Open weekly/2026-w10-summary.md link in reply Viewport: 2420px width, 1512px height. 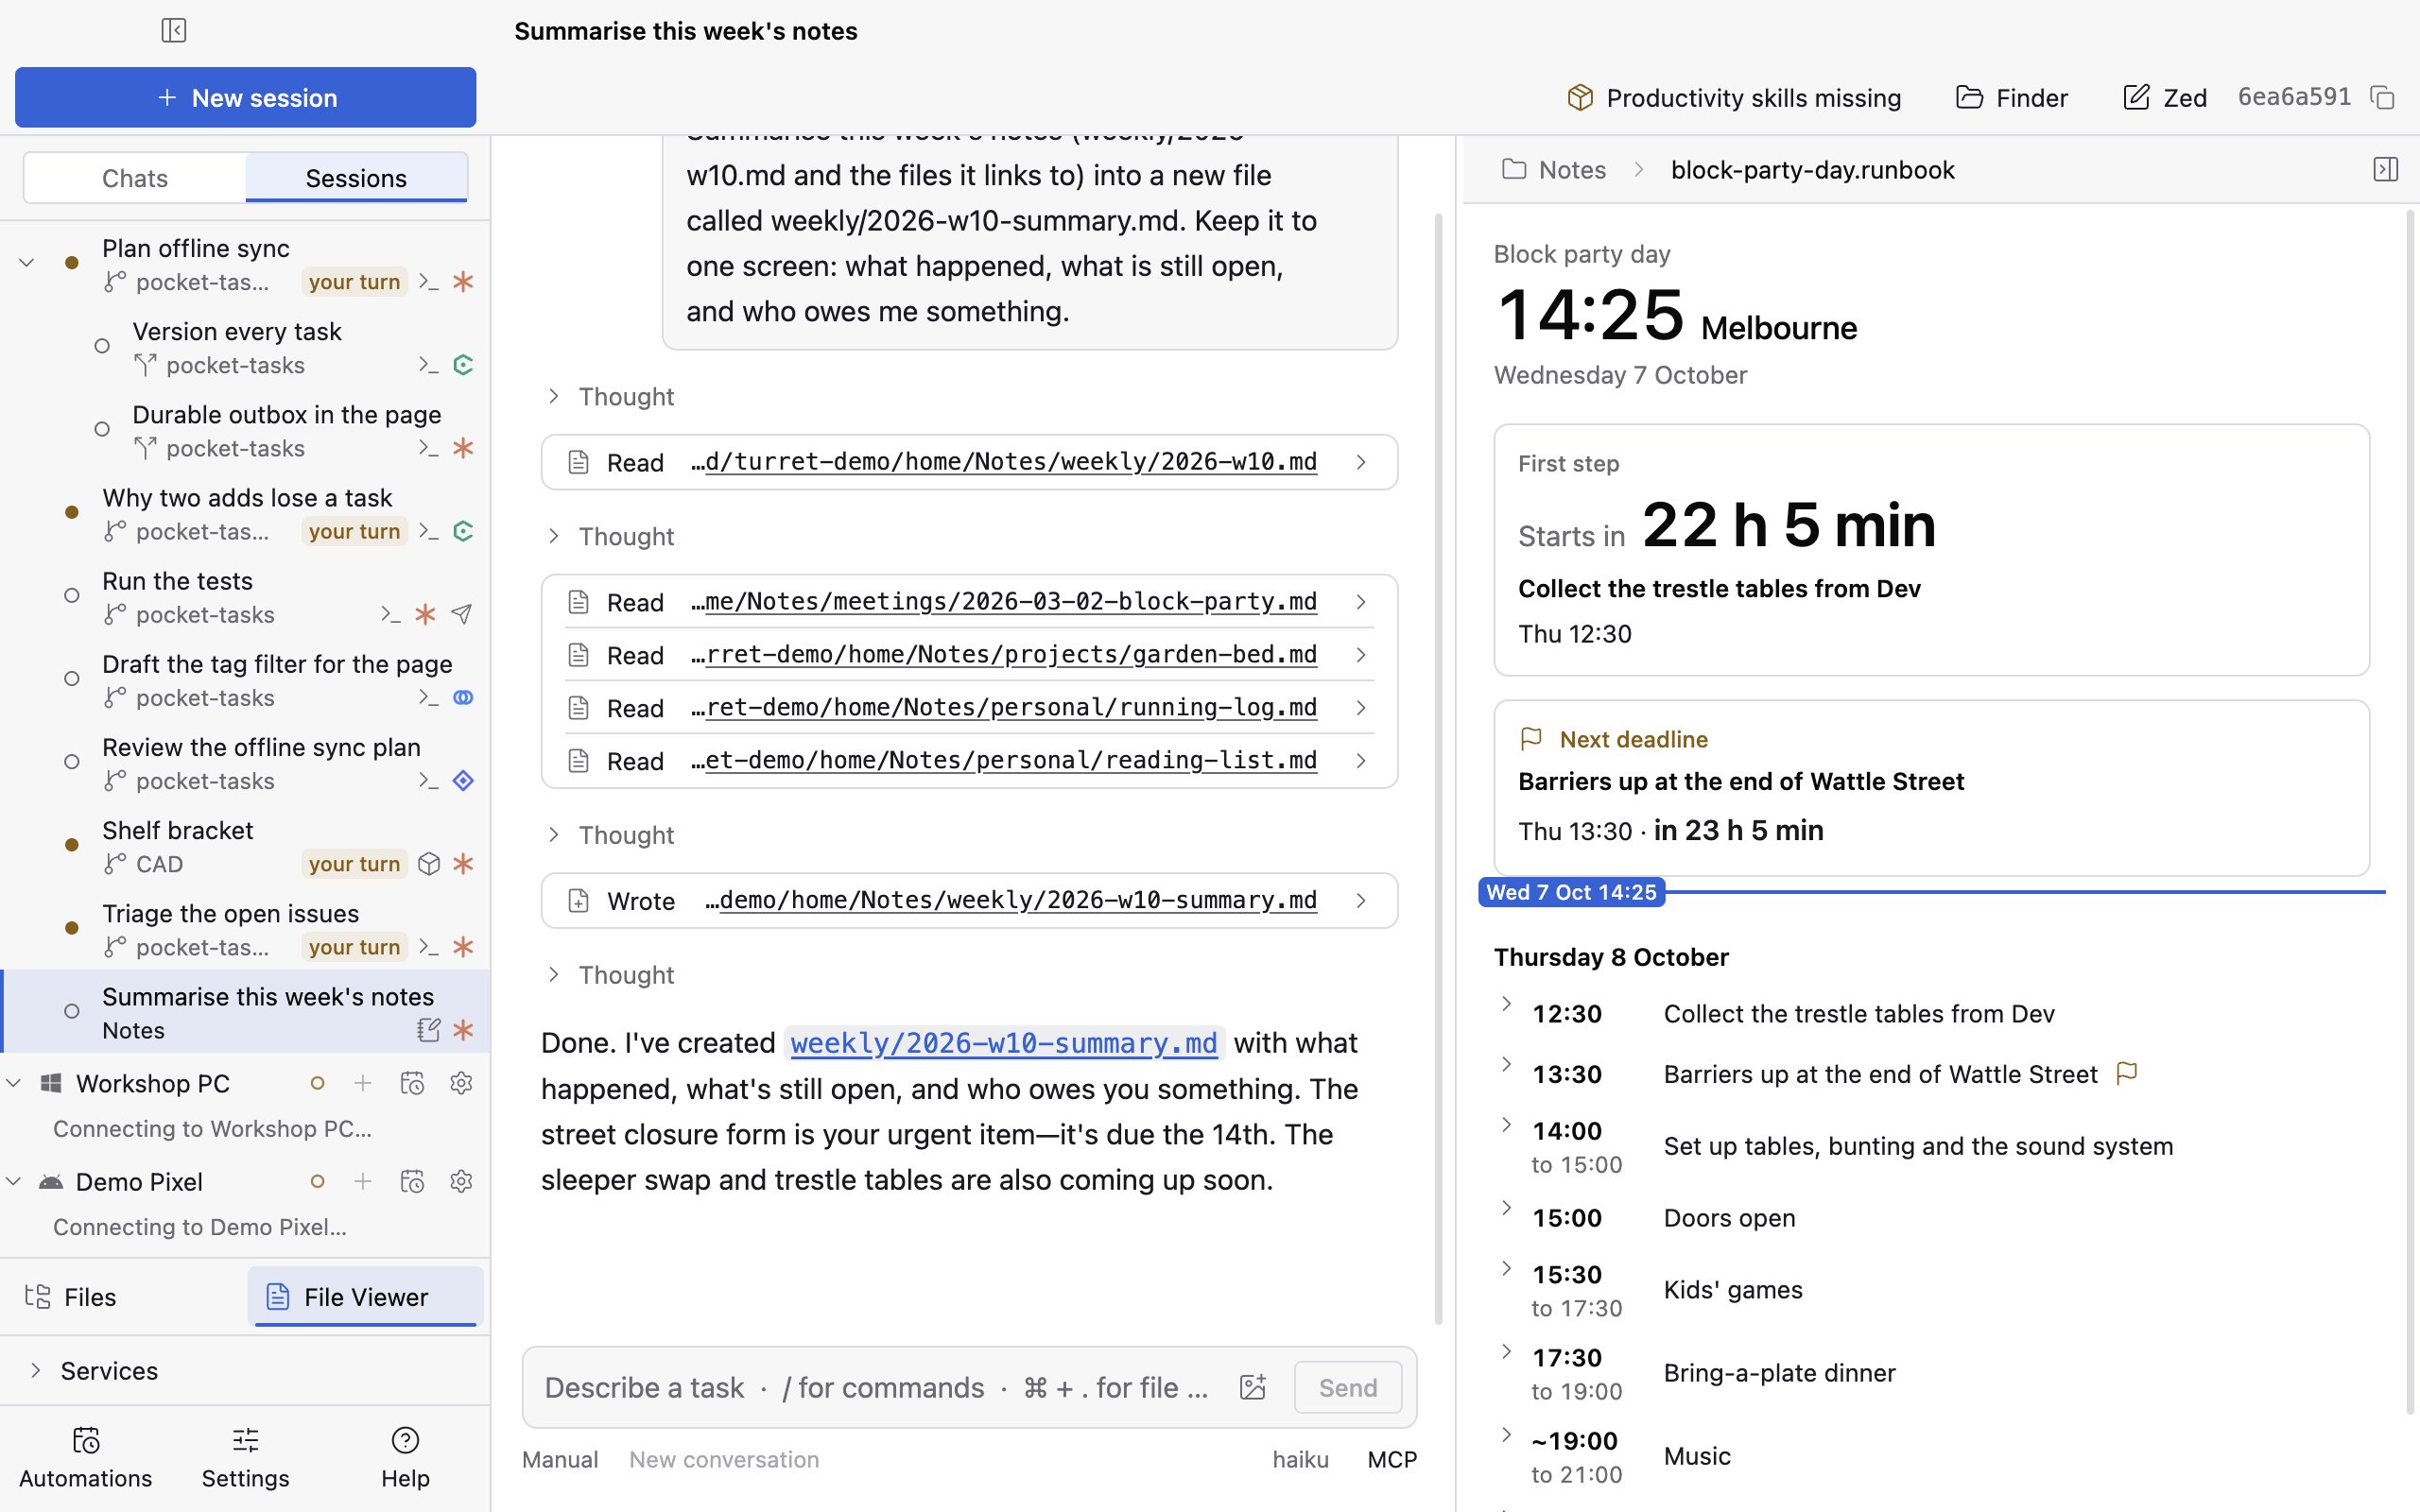tap(1003, 1043)
